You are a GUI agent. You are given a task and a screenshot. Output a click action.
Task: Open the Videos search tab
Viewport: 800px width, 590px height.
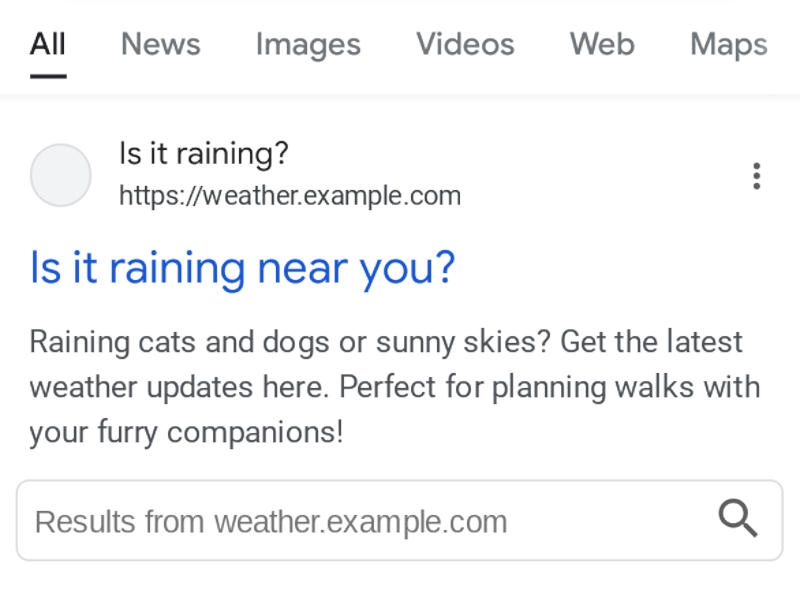pyautogui.click(x=464, y=44)
